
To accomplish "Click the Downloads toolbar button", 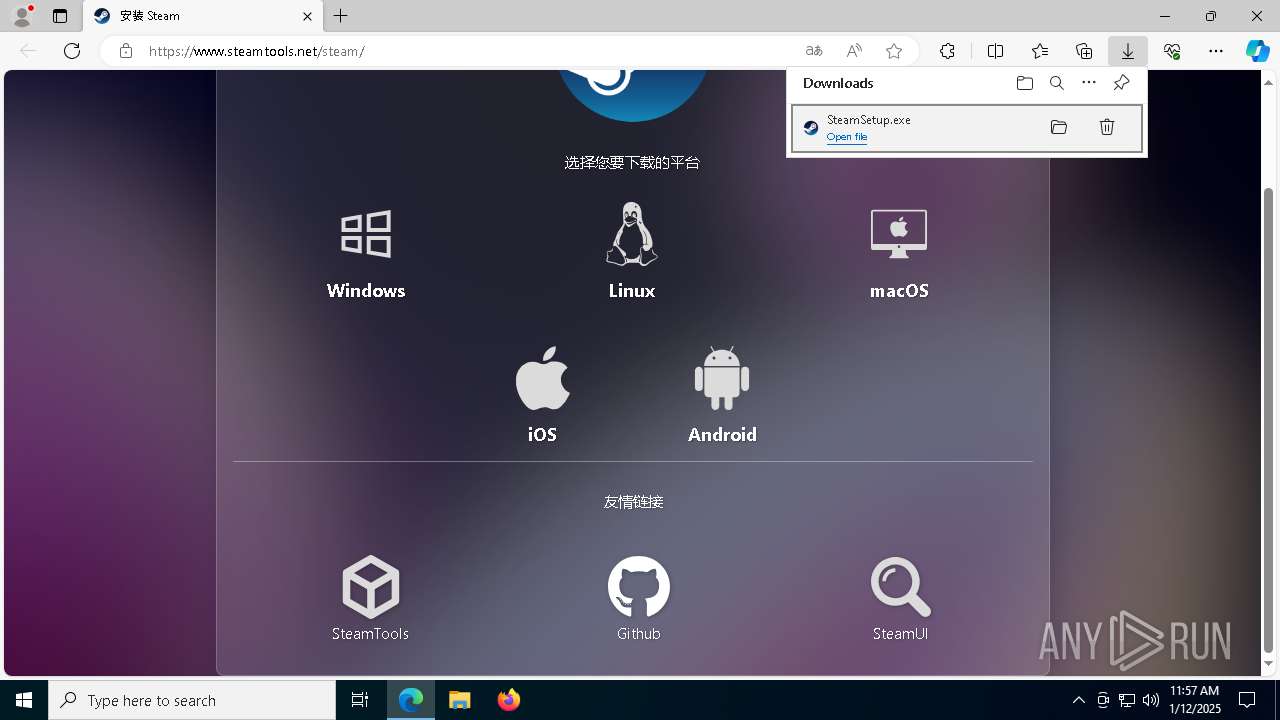I will (1127, 51).
